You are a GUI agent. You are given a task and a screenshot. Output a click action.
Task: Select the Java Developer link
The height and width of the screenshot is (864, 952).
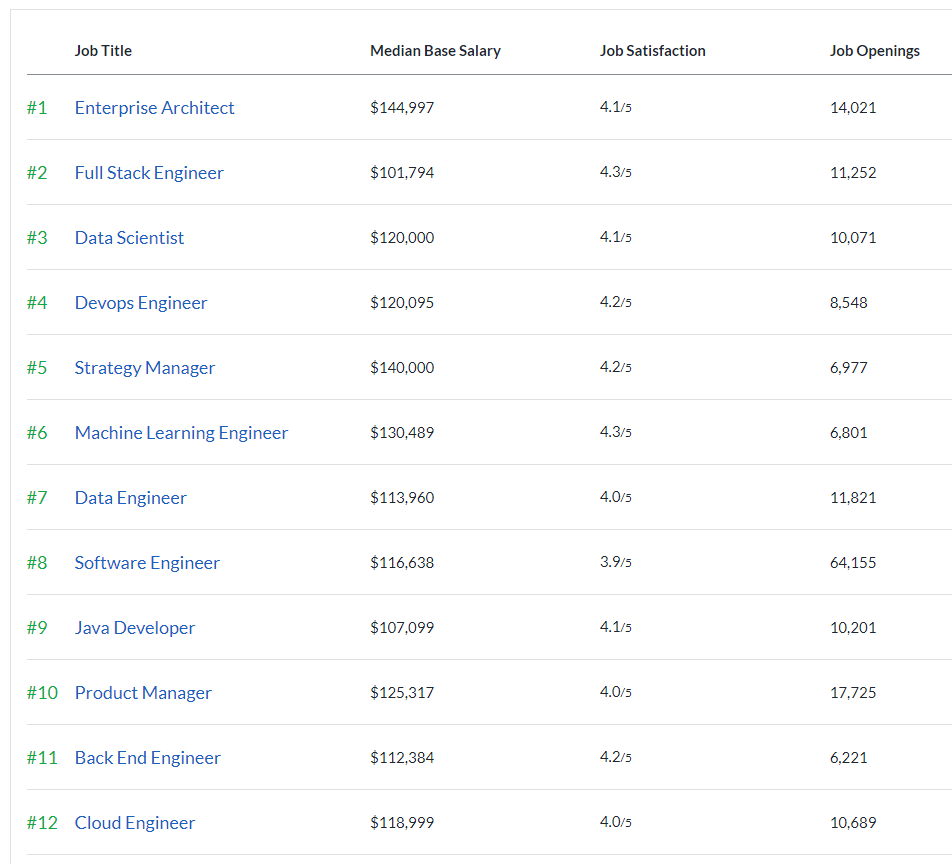coord(135,628)
